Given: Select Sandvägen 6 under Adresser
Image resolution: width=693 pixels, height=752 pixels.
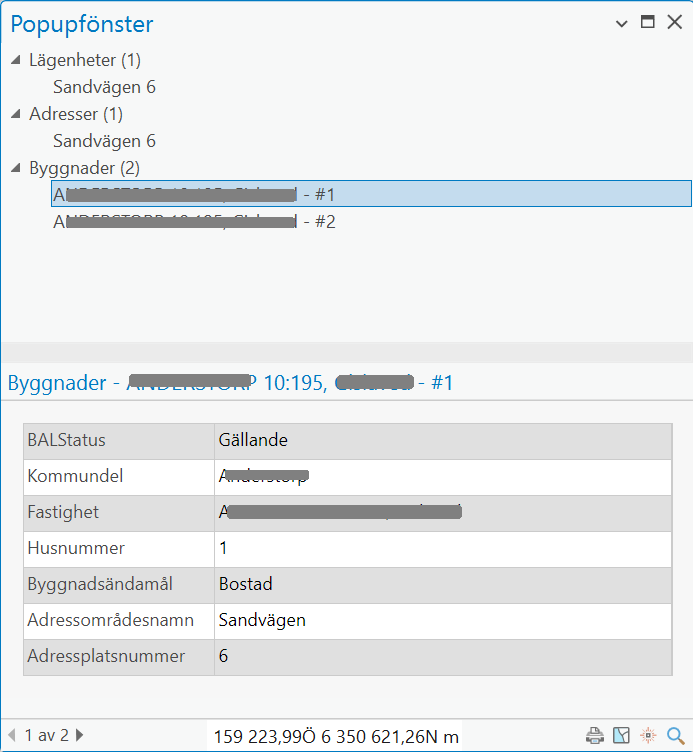Looking at the screenshot, I should tap(104, 141).
